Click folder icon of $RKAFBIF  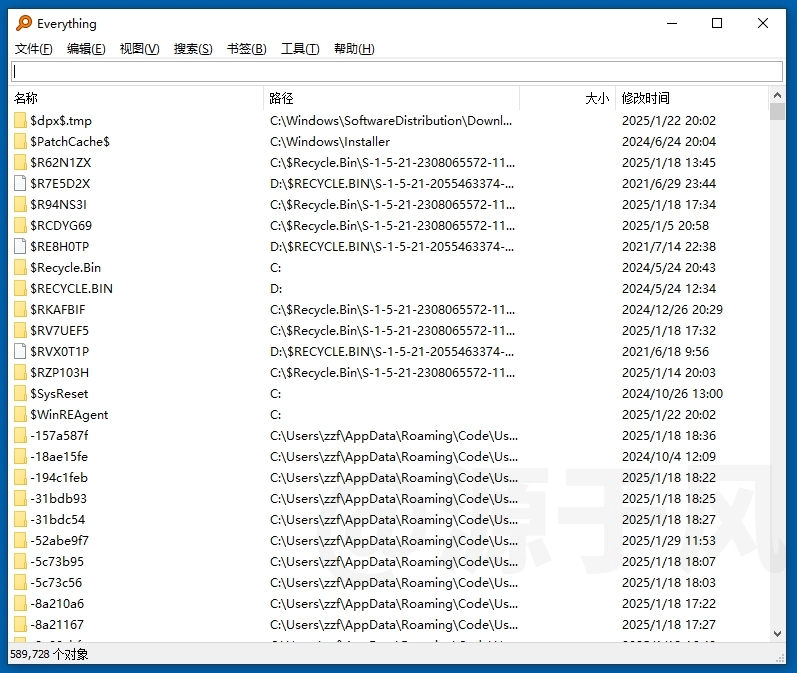[x=20, y=310]
